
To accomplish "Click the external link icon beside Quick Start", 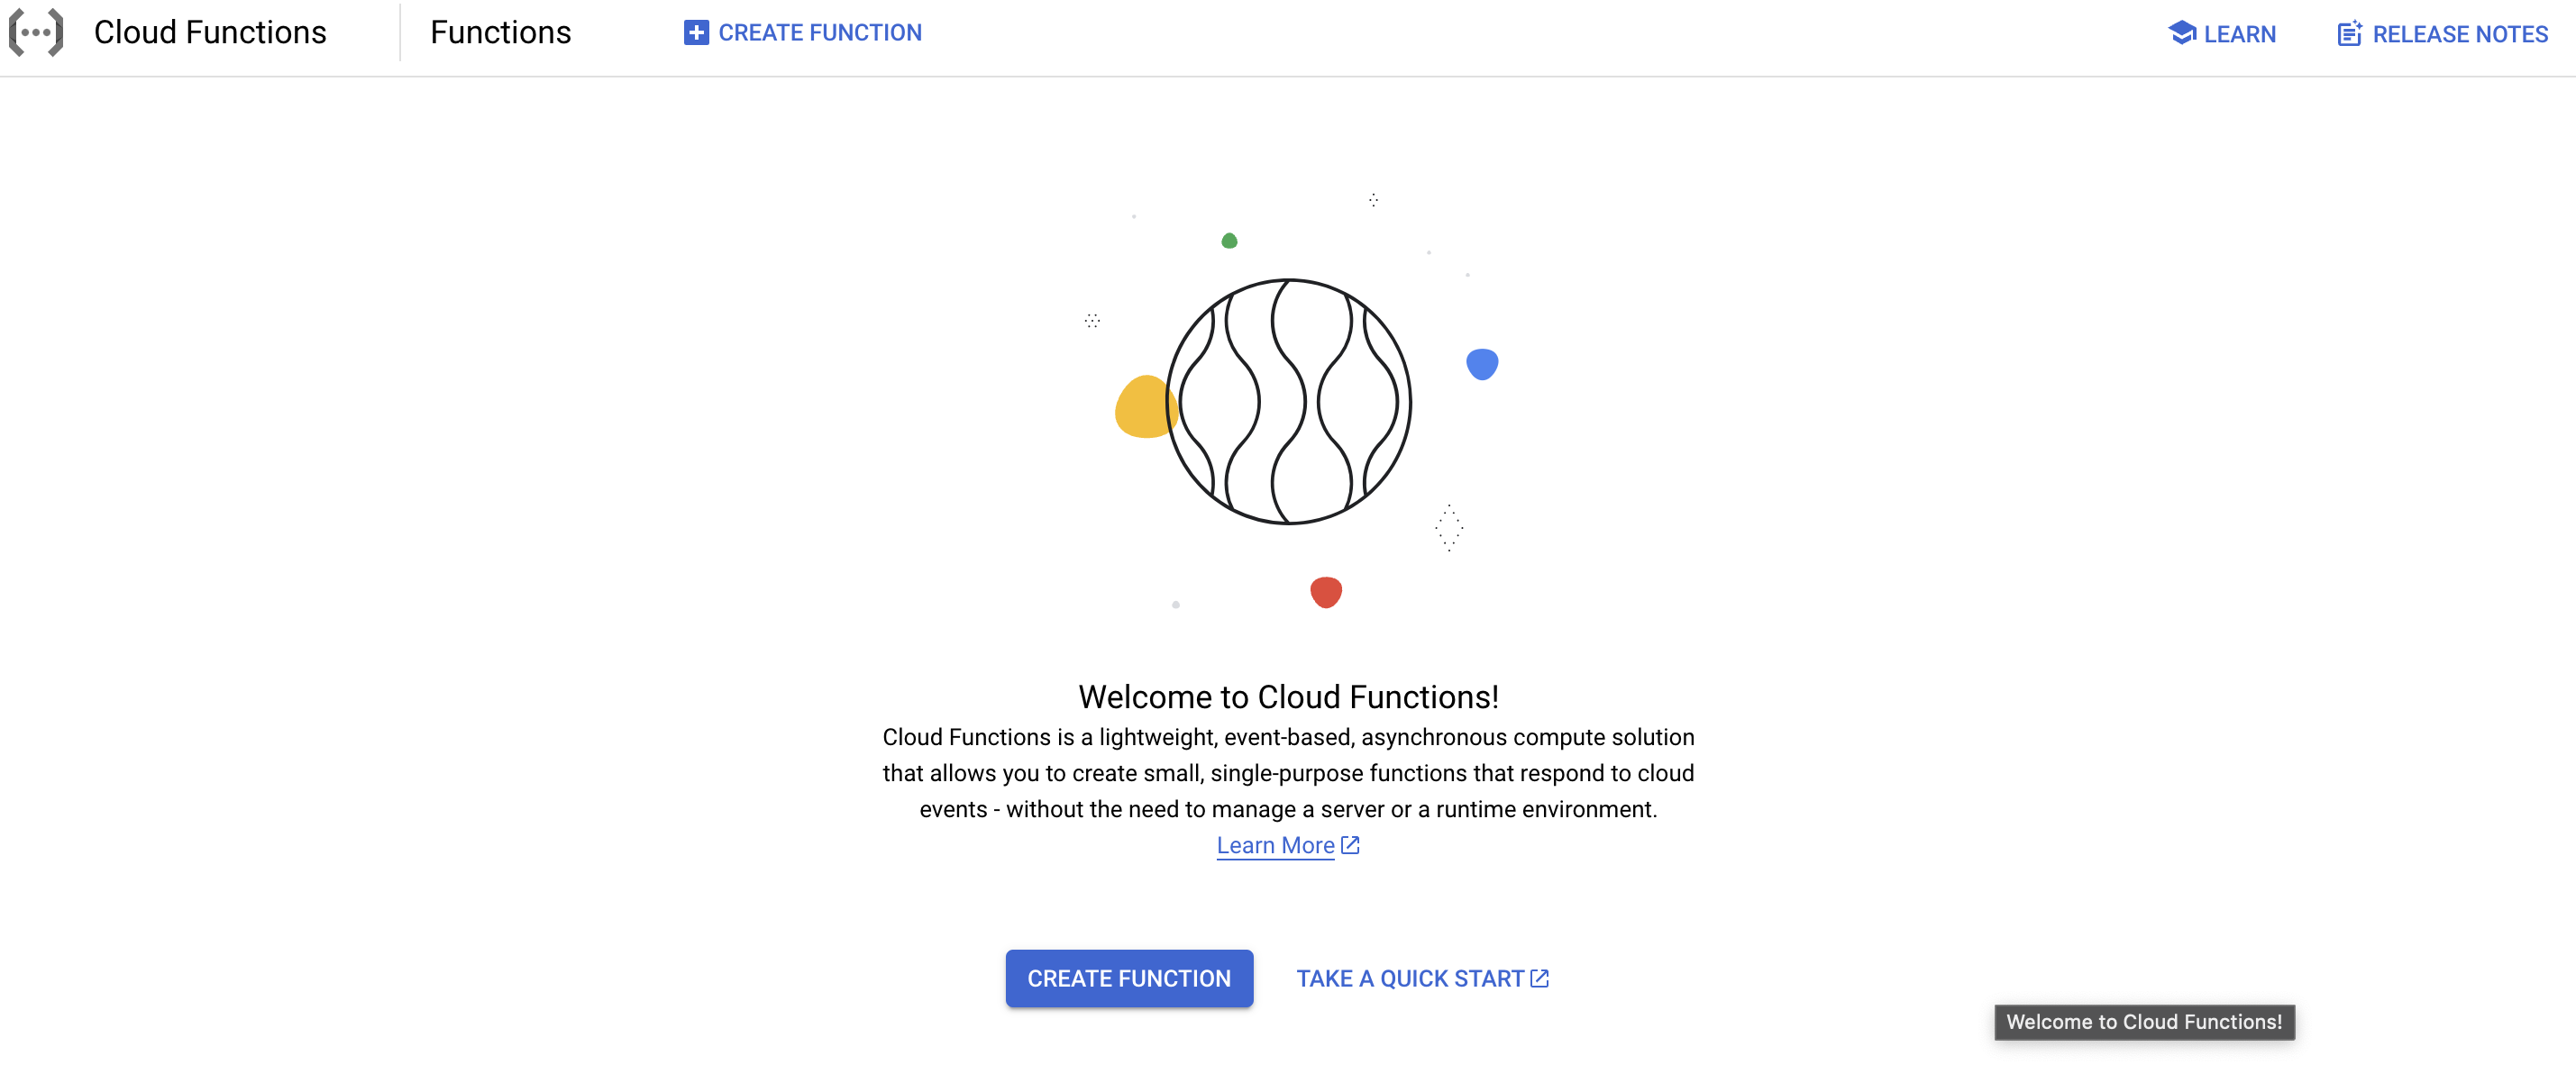I will tap(1539, 978).
